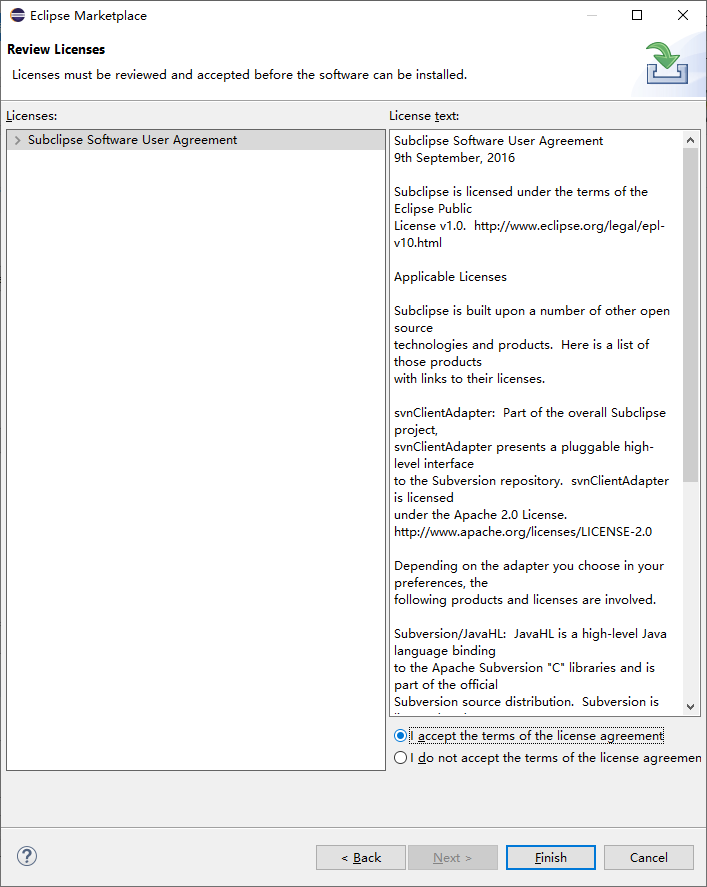Click the Help question mark icon
The width and height of the screenshot is (707, 887).
click(27, 856)
